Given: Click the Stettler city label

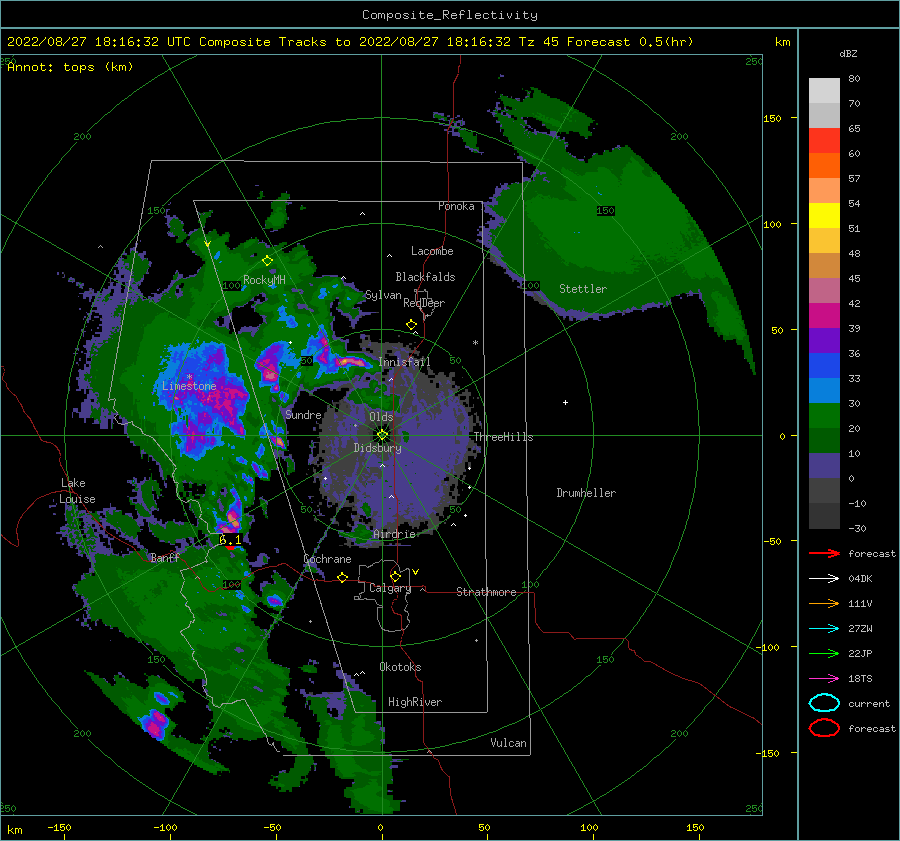Looking at the screenshot, I should [x=583, y=289].
